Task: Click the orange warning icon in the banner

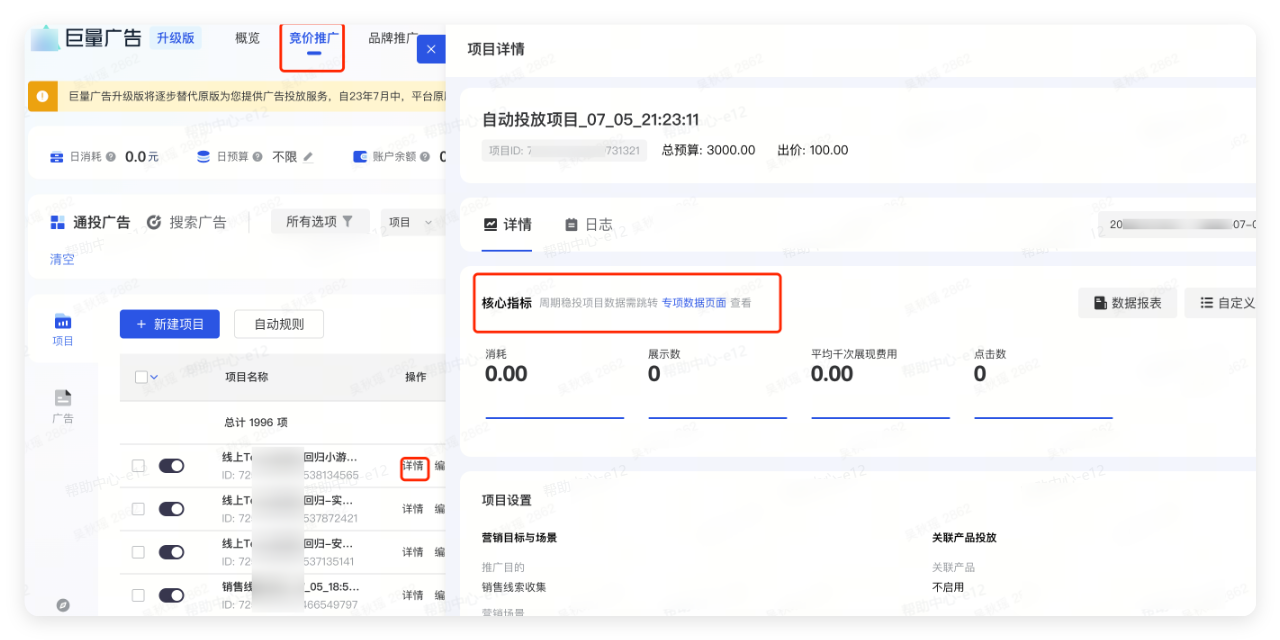Action: 42,96
